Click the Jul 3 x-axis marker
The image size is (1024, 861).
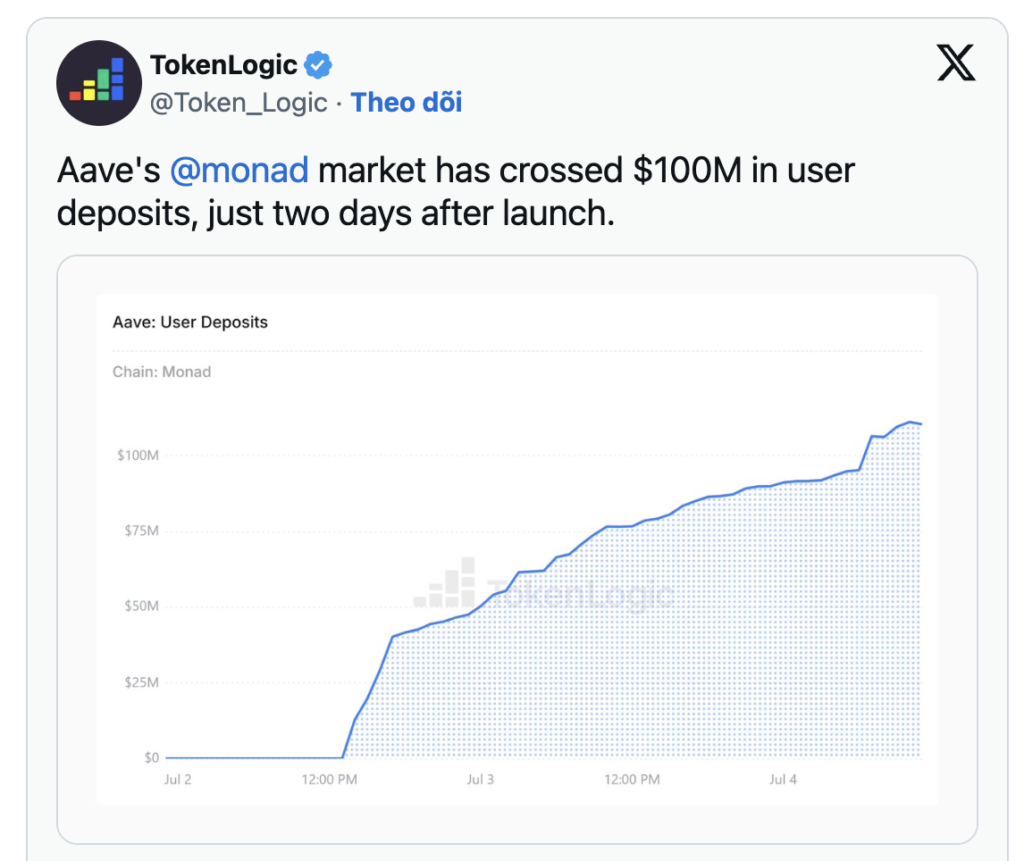(480, 779)
